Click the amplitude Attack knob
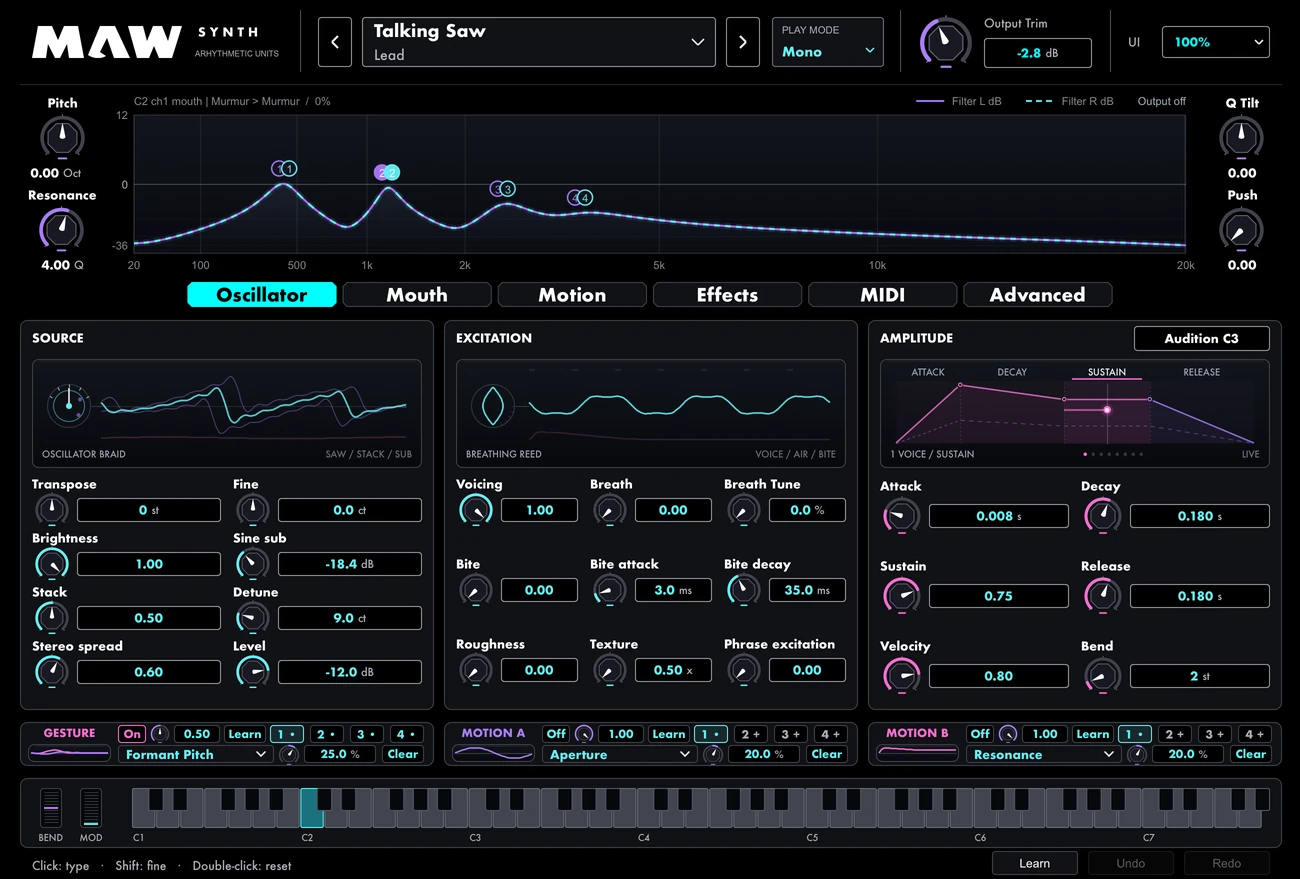Viewport: 1300px width, 879px height. click(902, 516)
